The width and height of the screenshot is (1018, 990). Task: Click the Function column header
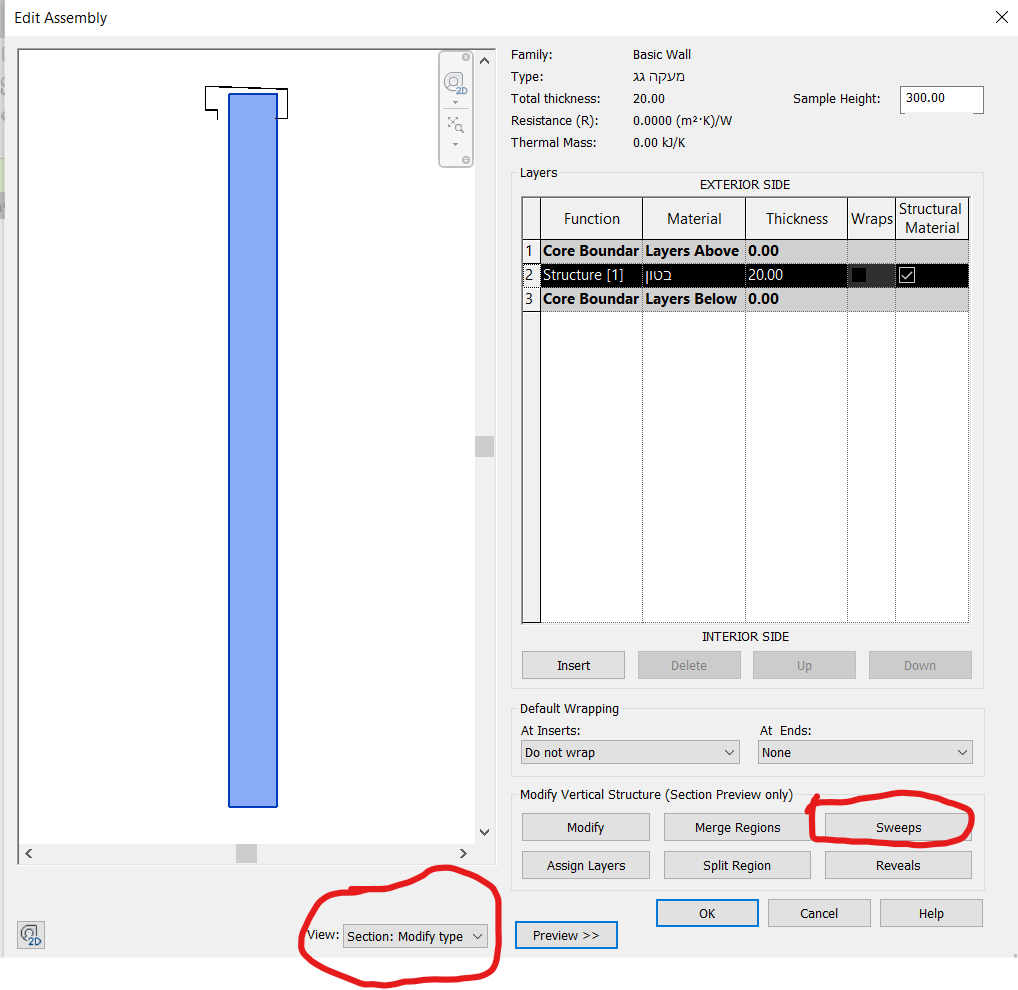[x=591, y=219]
